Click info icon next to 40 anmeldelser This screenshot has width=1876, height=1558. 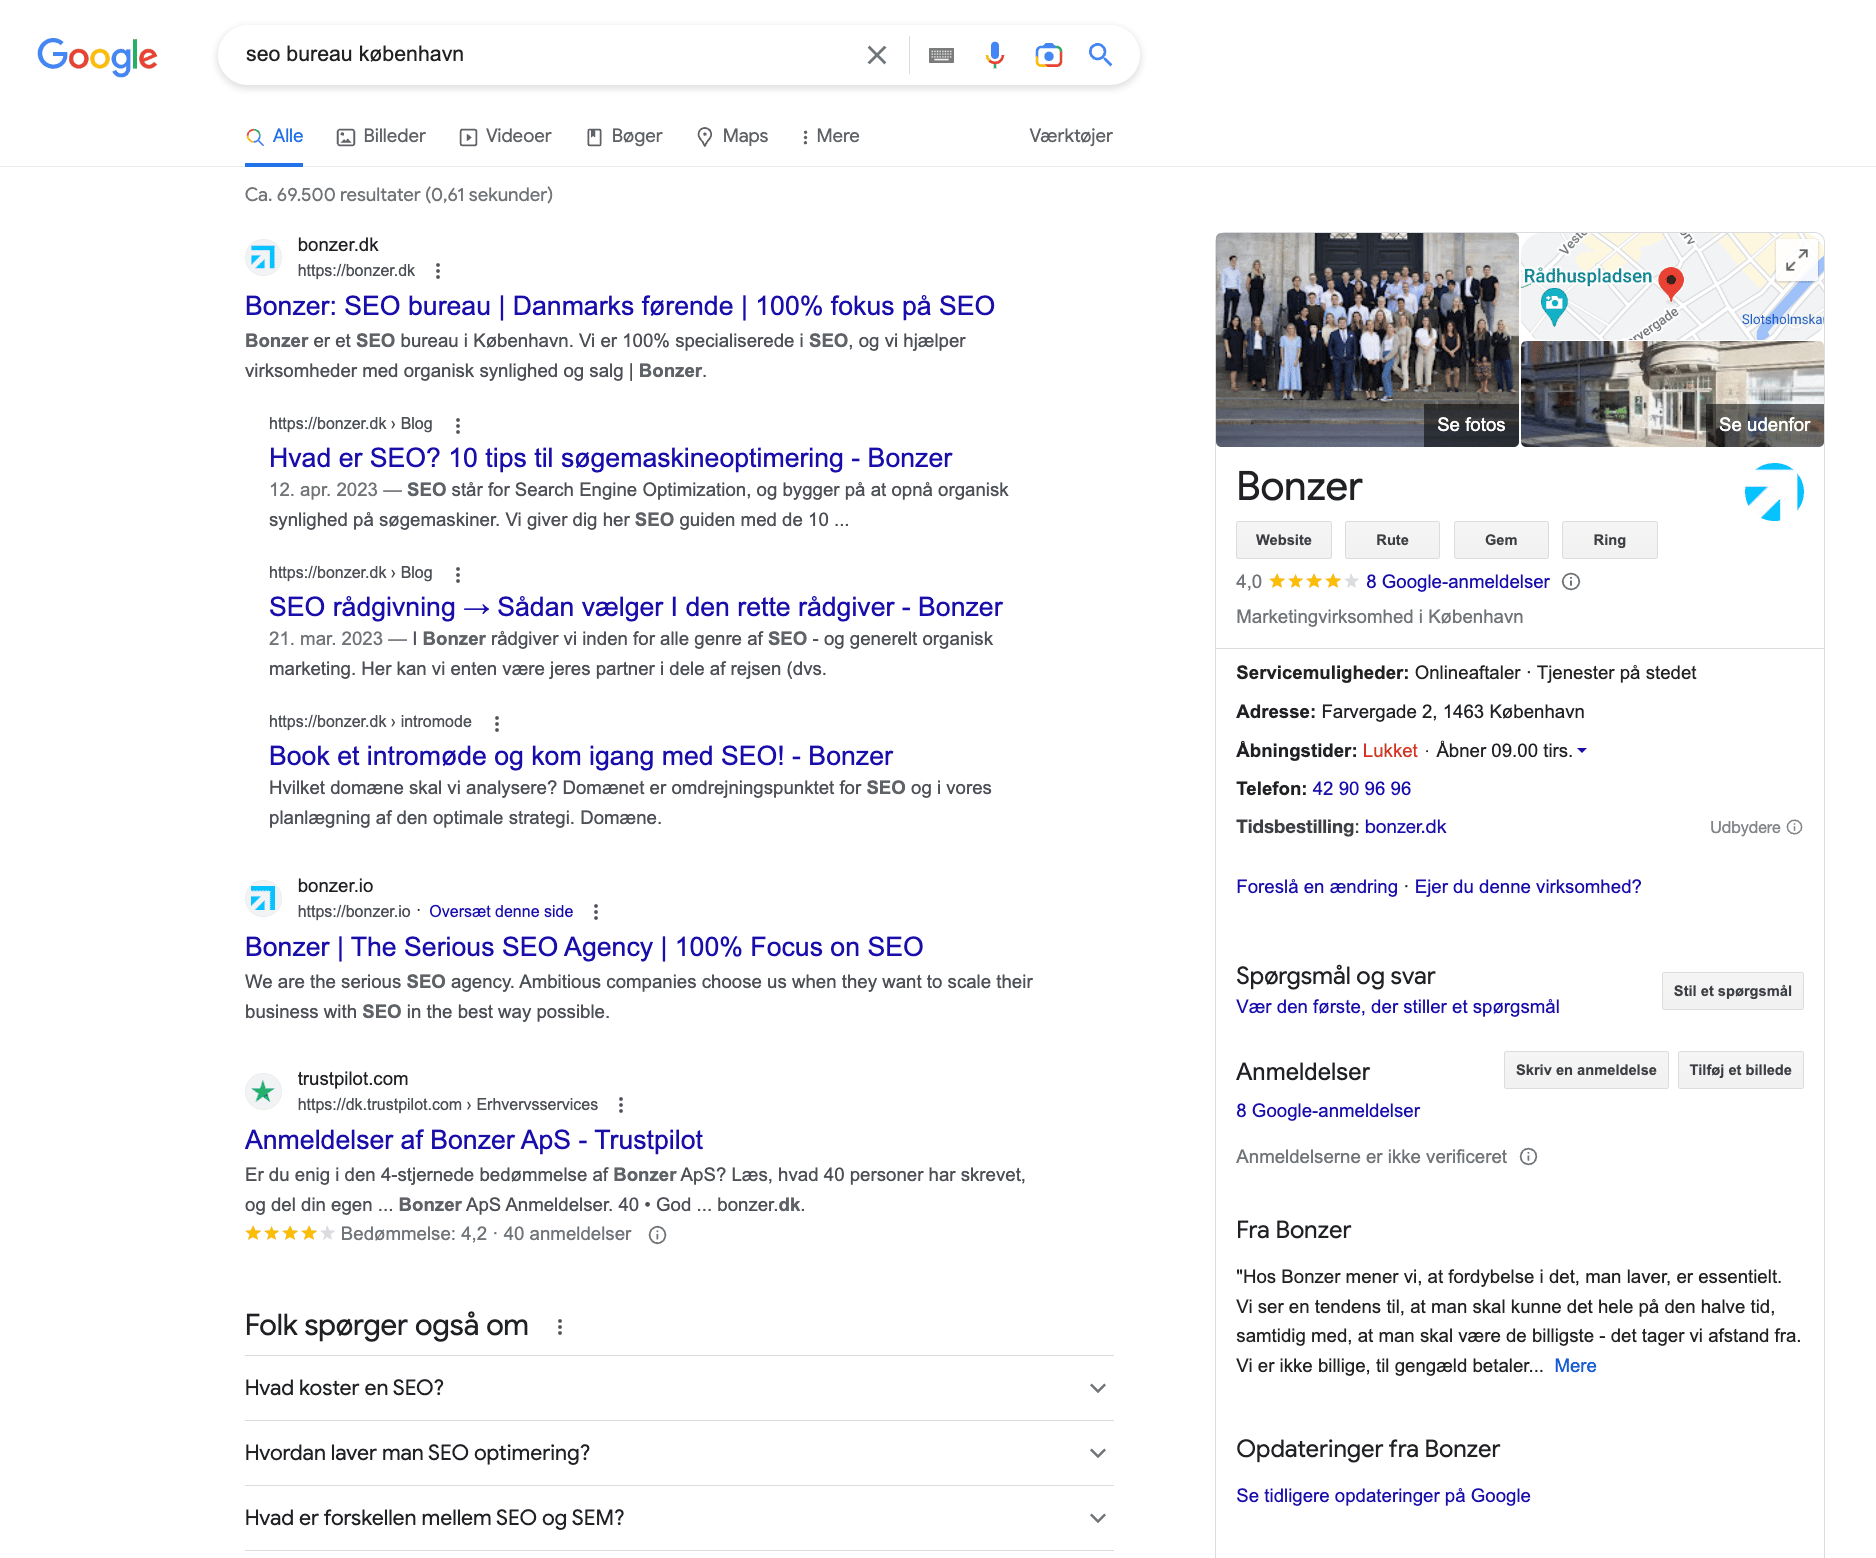coord(657,1235)
